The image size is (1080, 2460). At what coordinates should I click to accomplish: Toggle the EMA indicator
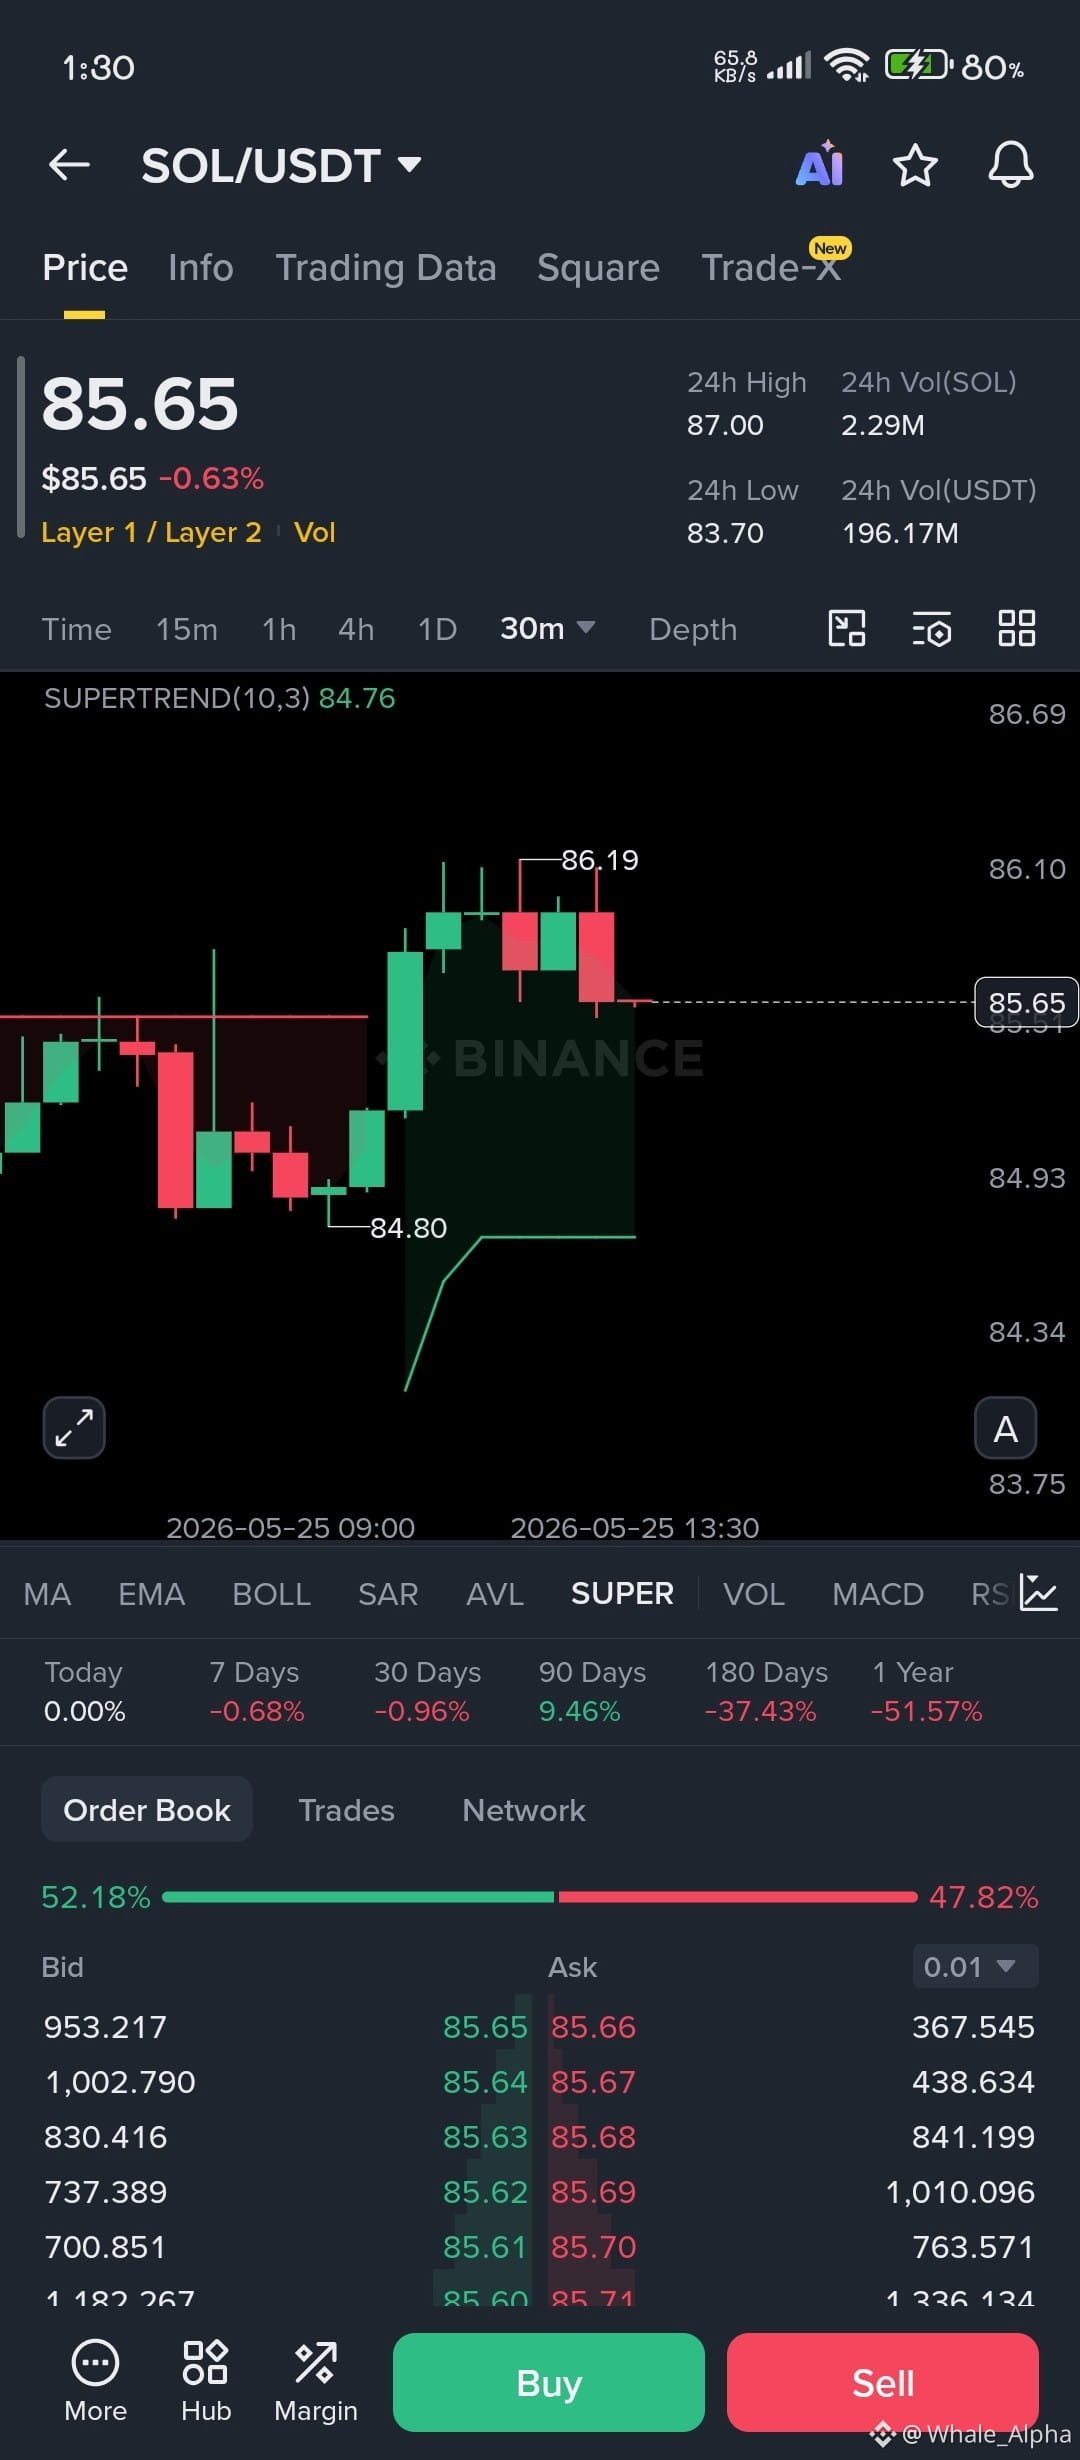pyautogui.click(x=151, y=1594)
